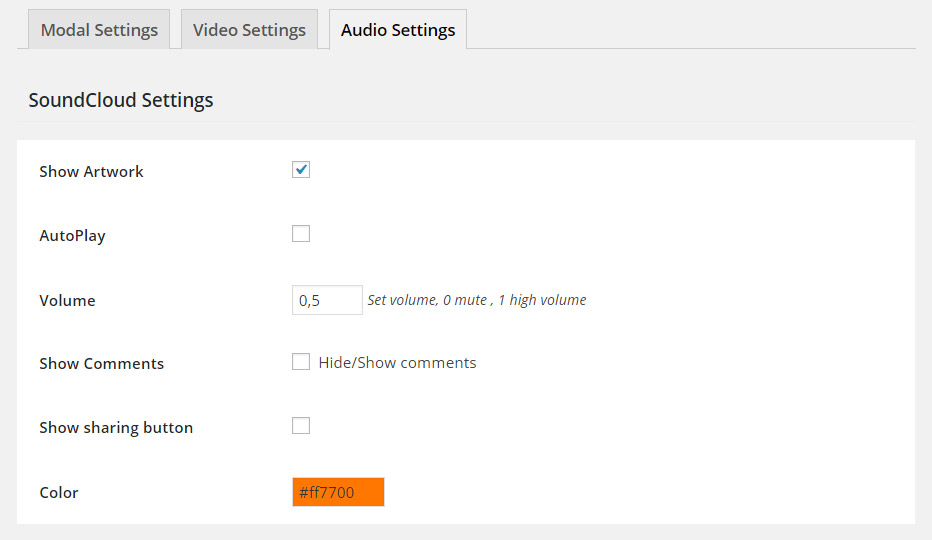Click the Show Artwork row label
Image resolution: width=932 pixels, height=540 pixels.
pos(91,172)
